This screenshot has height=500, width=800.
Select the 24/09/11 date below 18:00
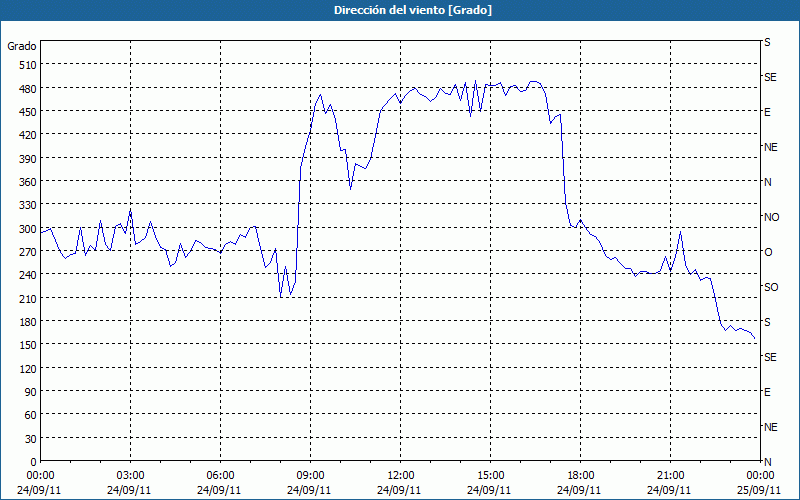tap(579, 490)
